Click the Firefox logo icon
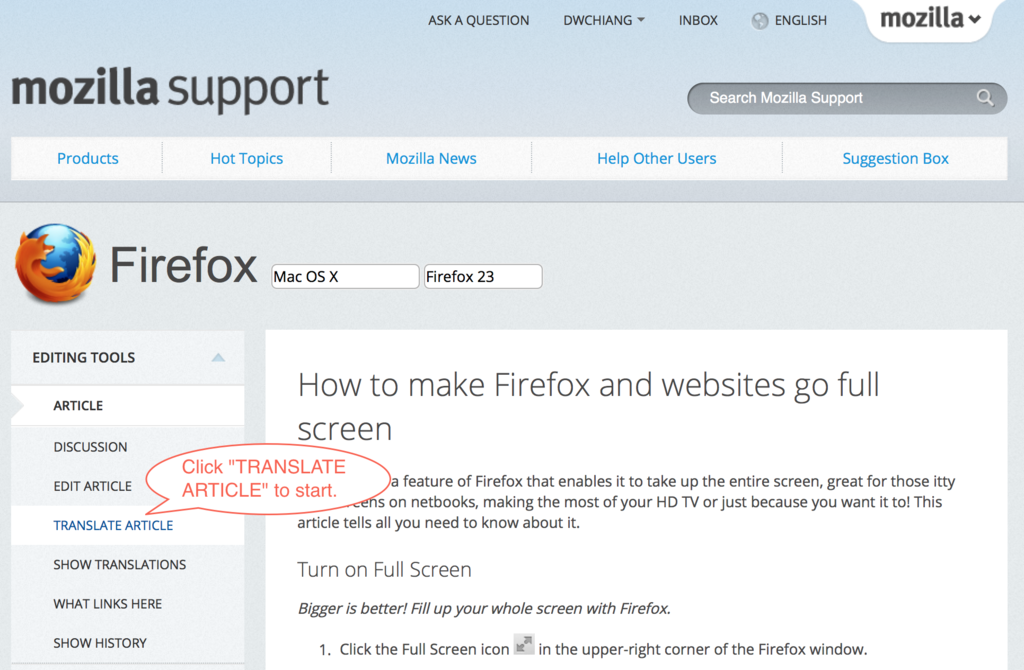This screenshot has height=670, width=1024. click(x=56, y=264)
